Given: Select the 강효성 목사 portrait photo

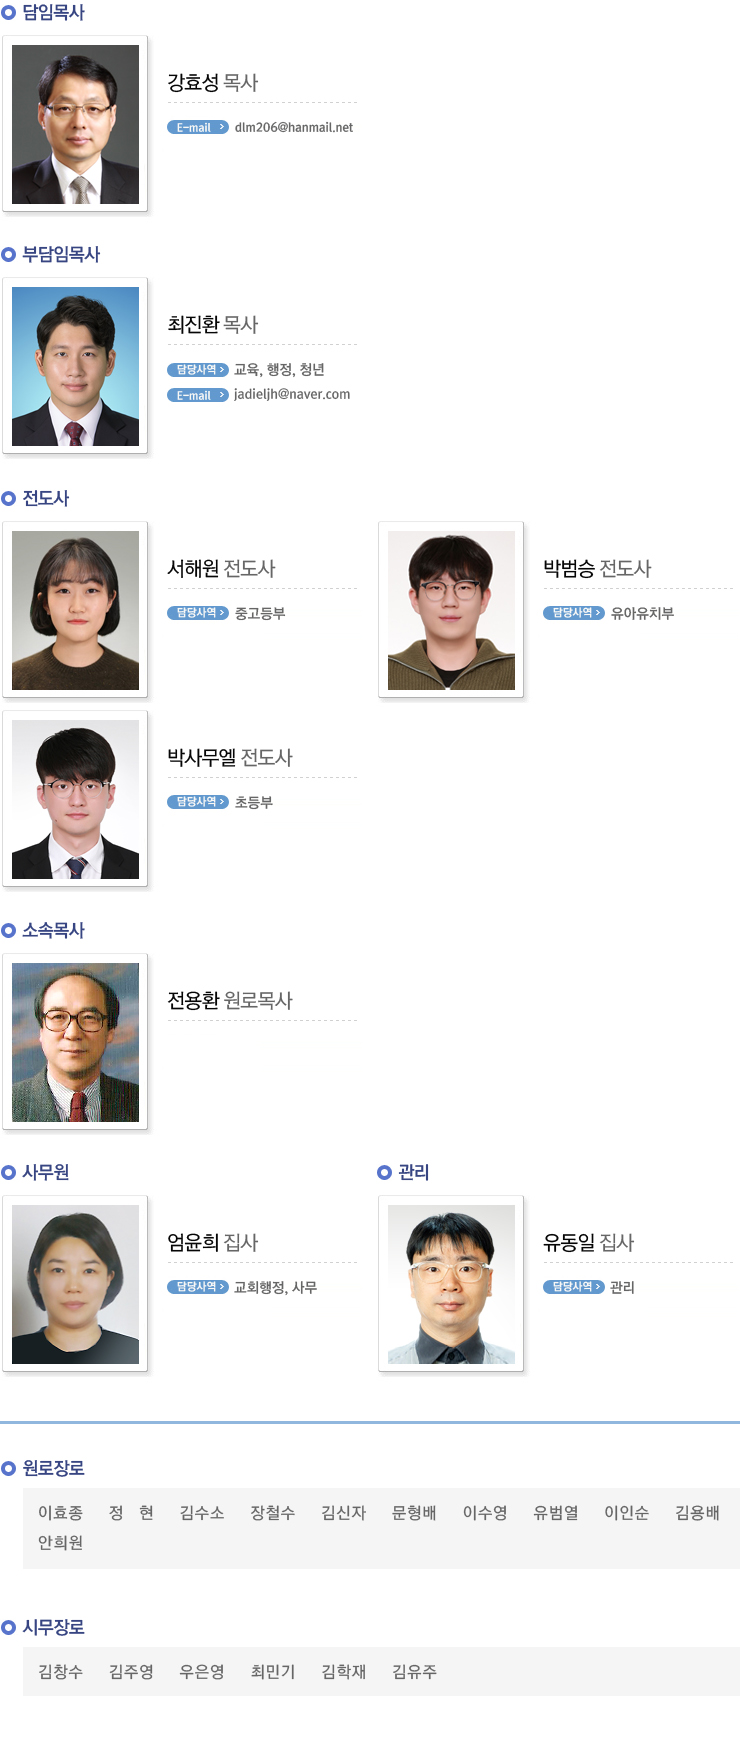Looking at the screenshot, I should coord(75,124).
